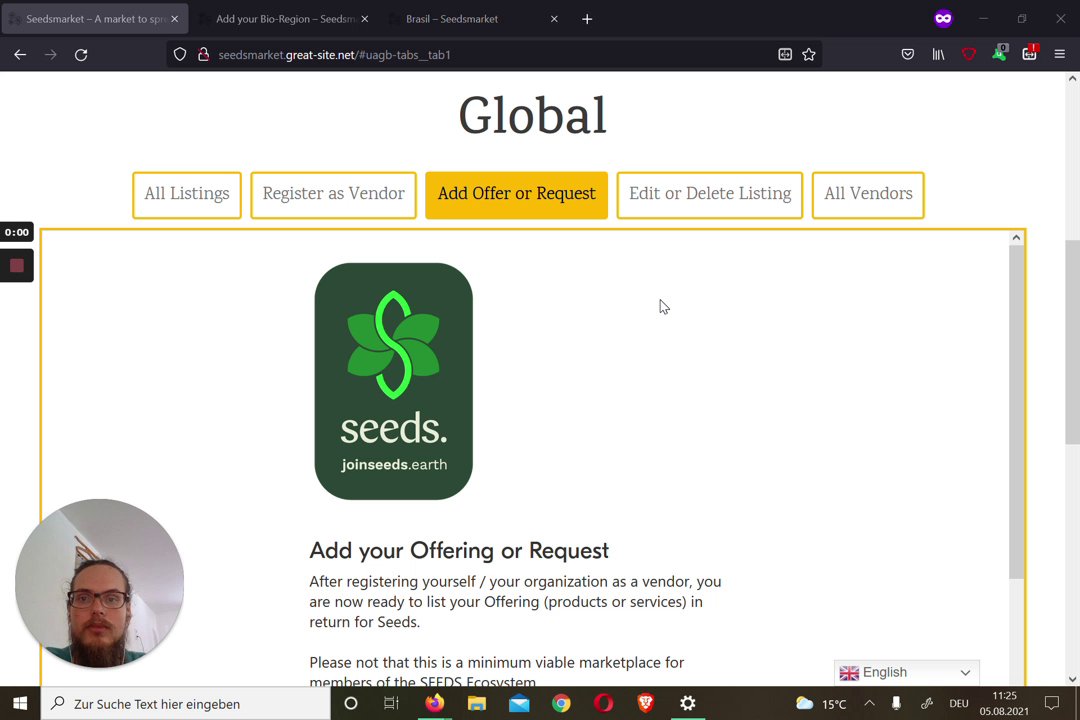Open Settings gear in taskbar
Viewport: 1080px width, 720px height.
pyautogui.click(x=687, y=703)
